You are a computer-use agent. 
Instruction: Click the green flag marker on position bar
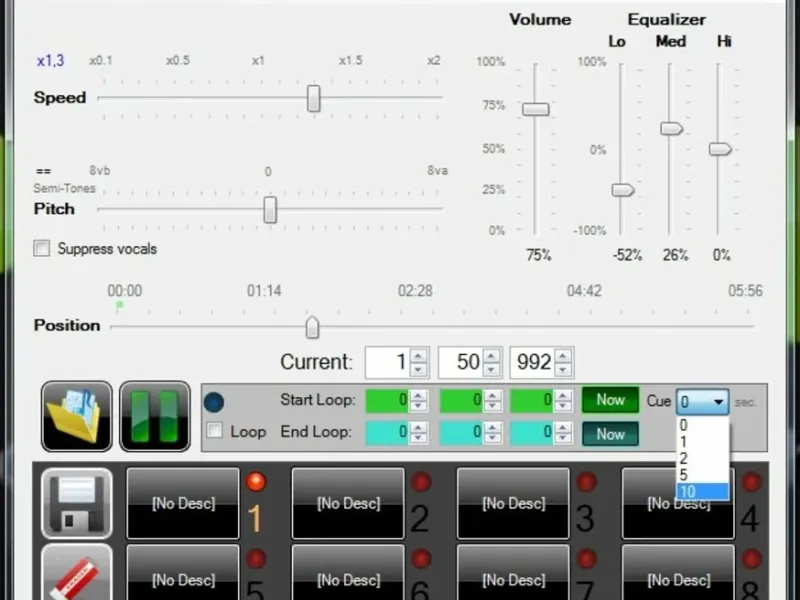click(119, 306)
